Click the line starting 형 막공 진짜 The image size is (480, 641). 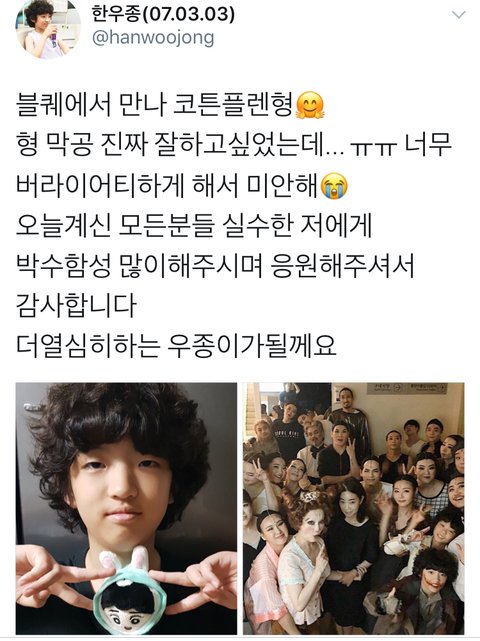[233, 145]
